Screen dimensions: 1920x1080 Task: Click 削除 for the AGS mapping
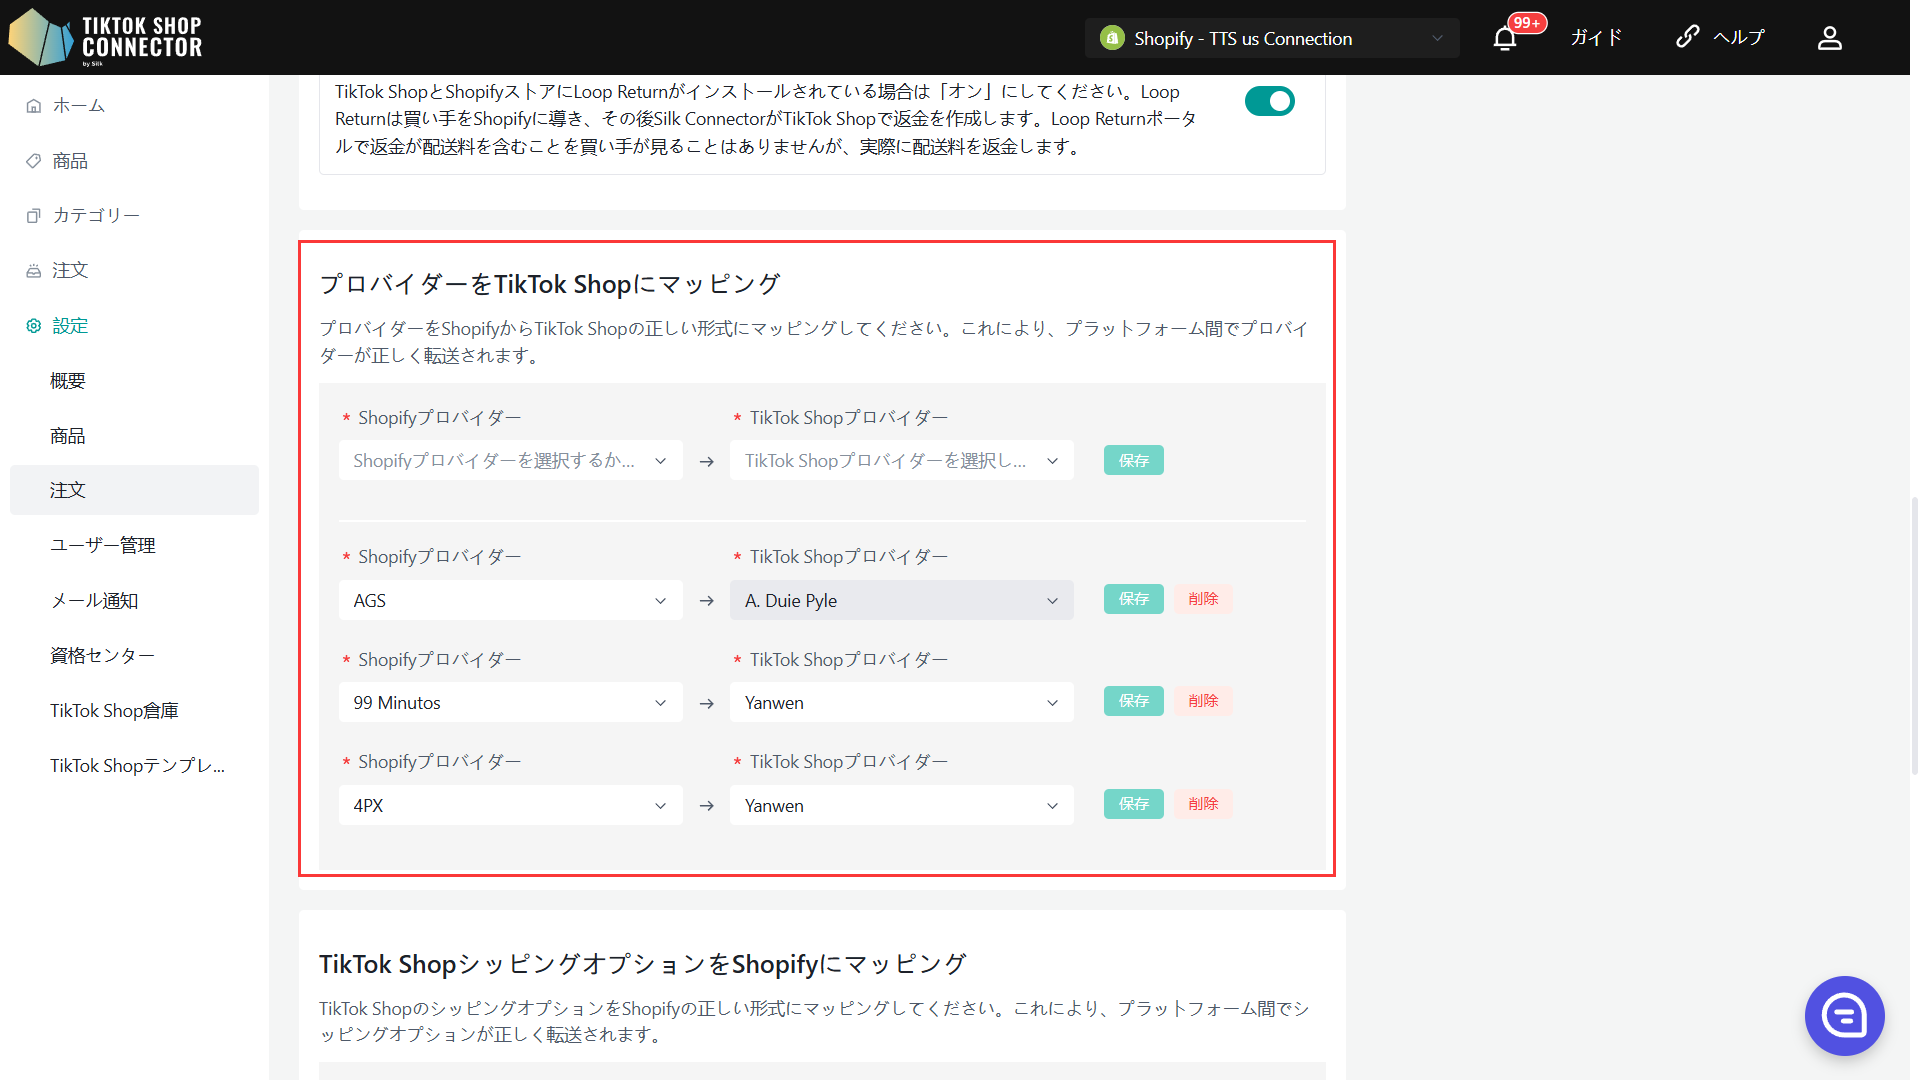click(x=1203, y=599)
